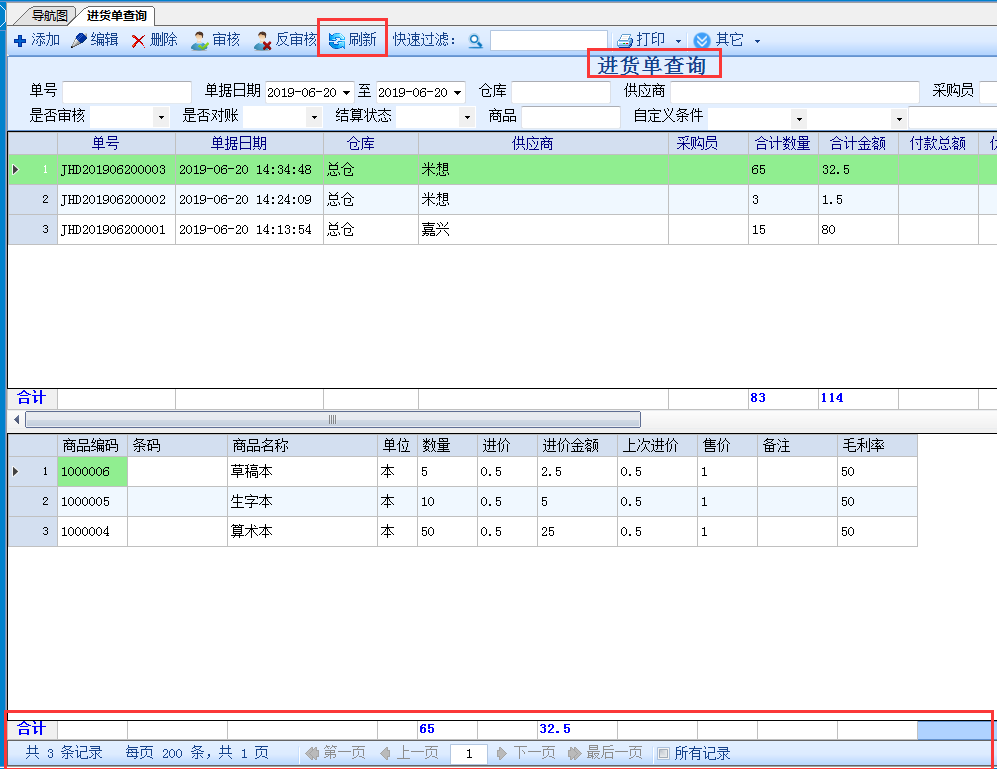The width and height of the screenshot is (997, 769).
Task: Click the 合计数量 column header
Action: tap(783, 144)
